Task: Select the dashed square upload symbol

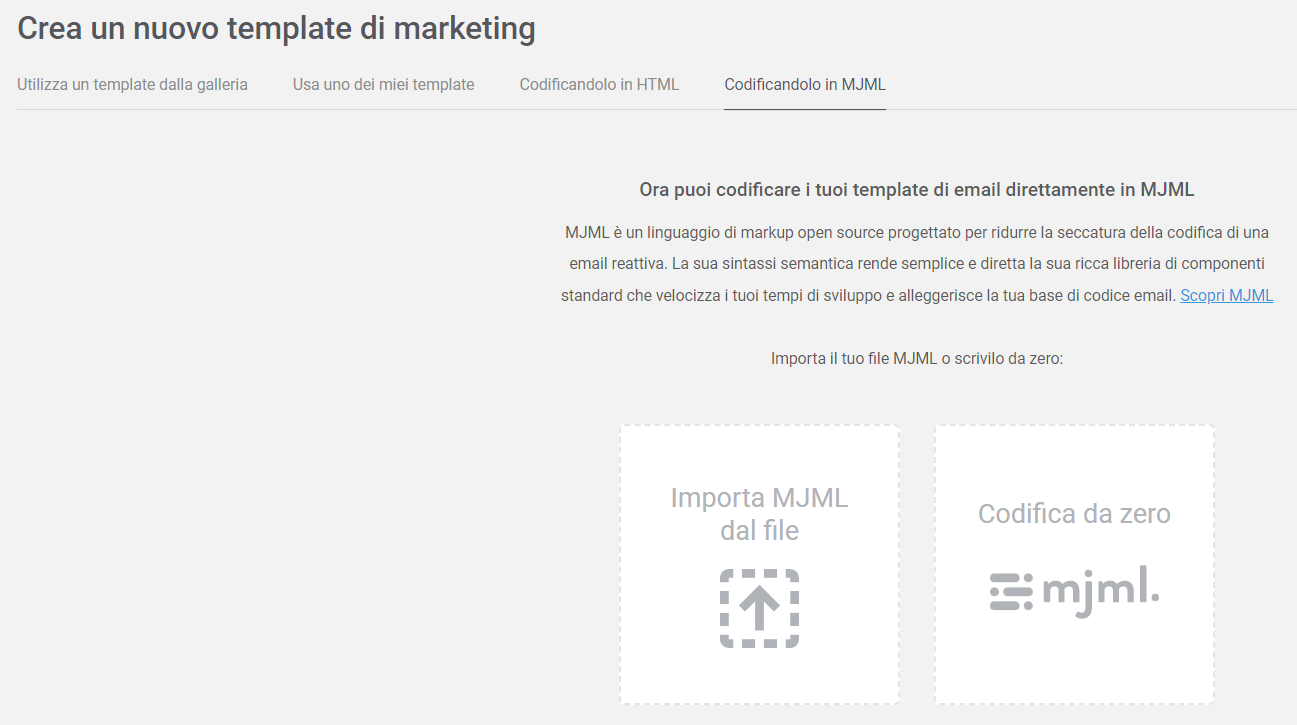Action: point(759,608)
